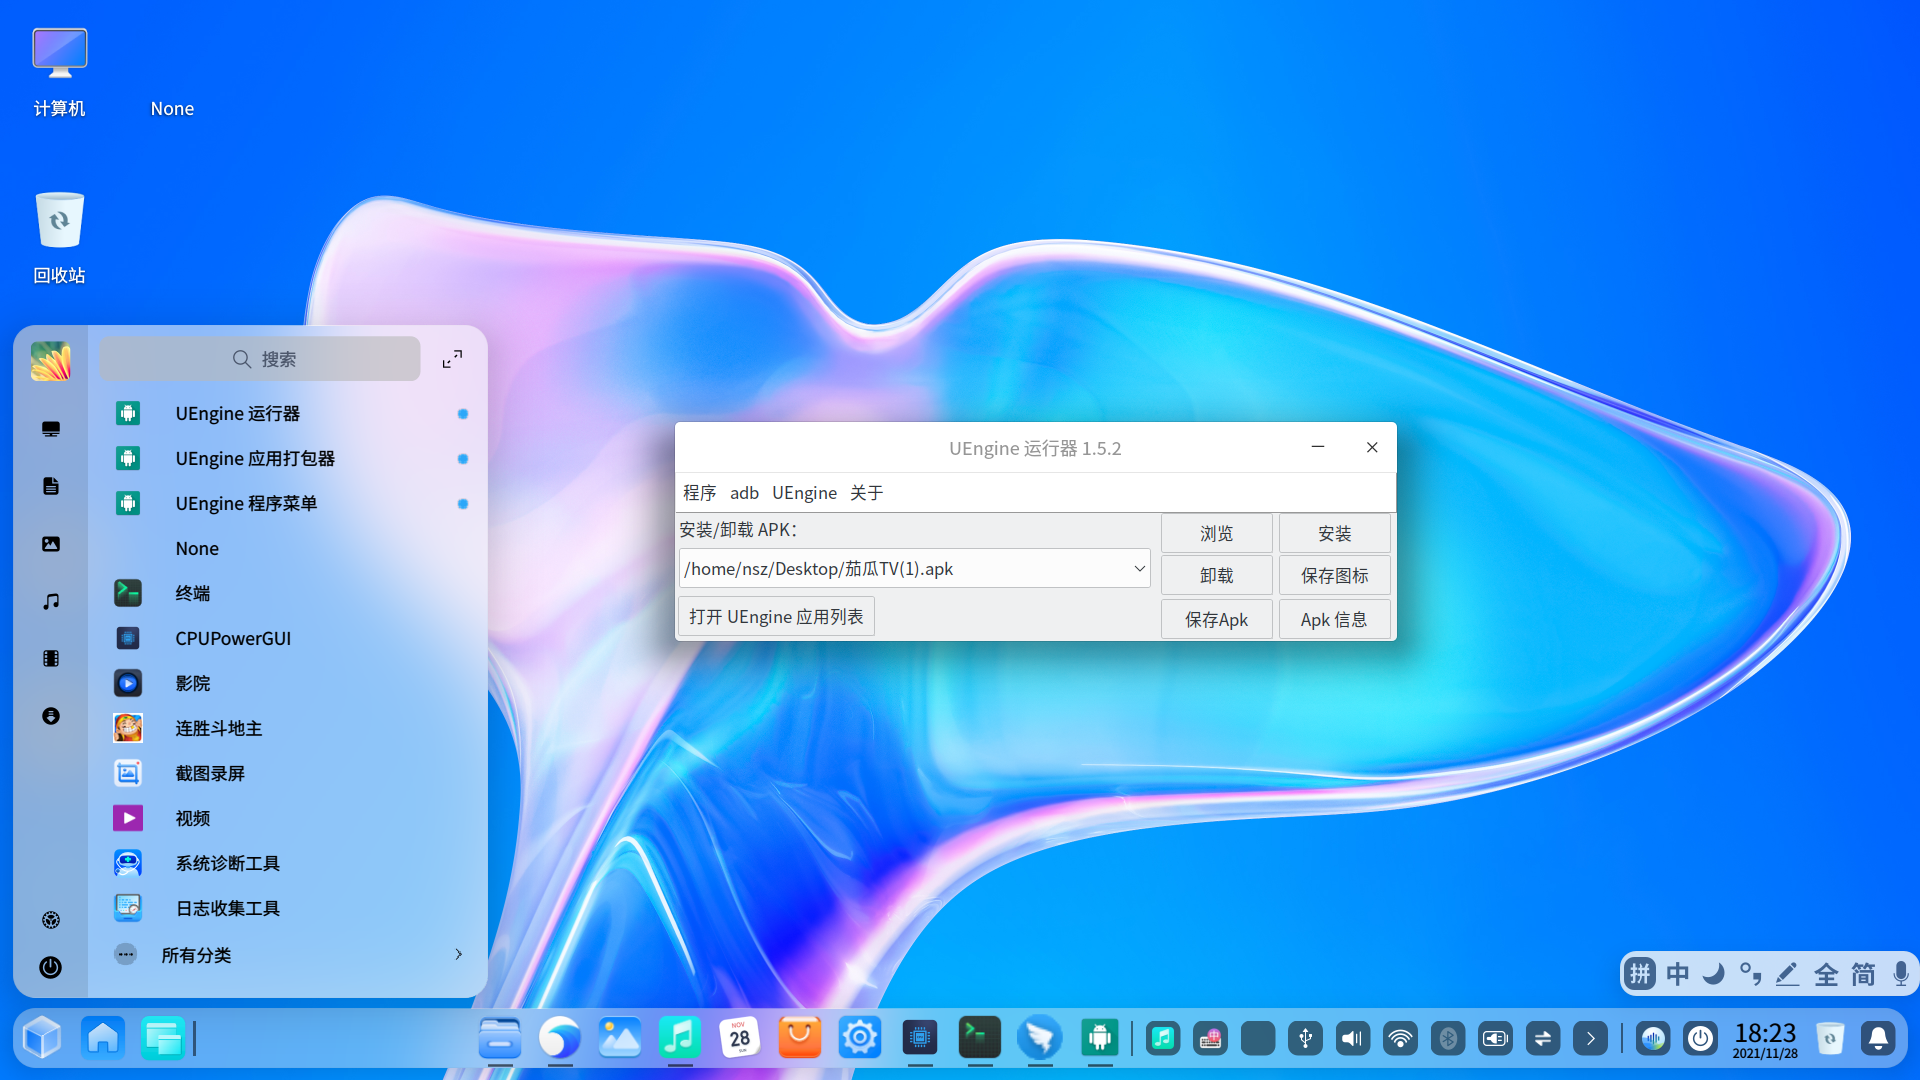
Task: Open CPUPowerGUI from the launcher
Action: (x=232, y=639)
